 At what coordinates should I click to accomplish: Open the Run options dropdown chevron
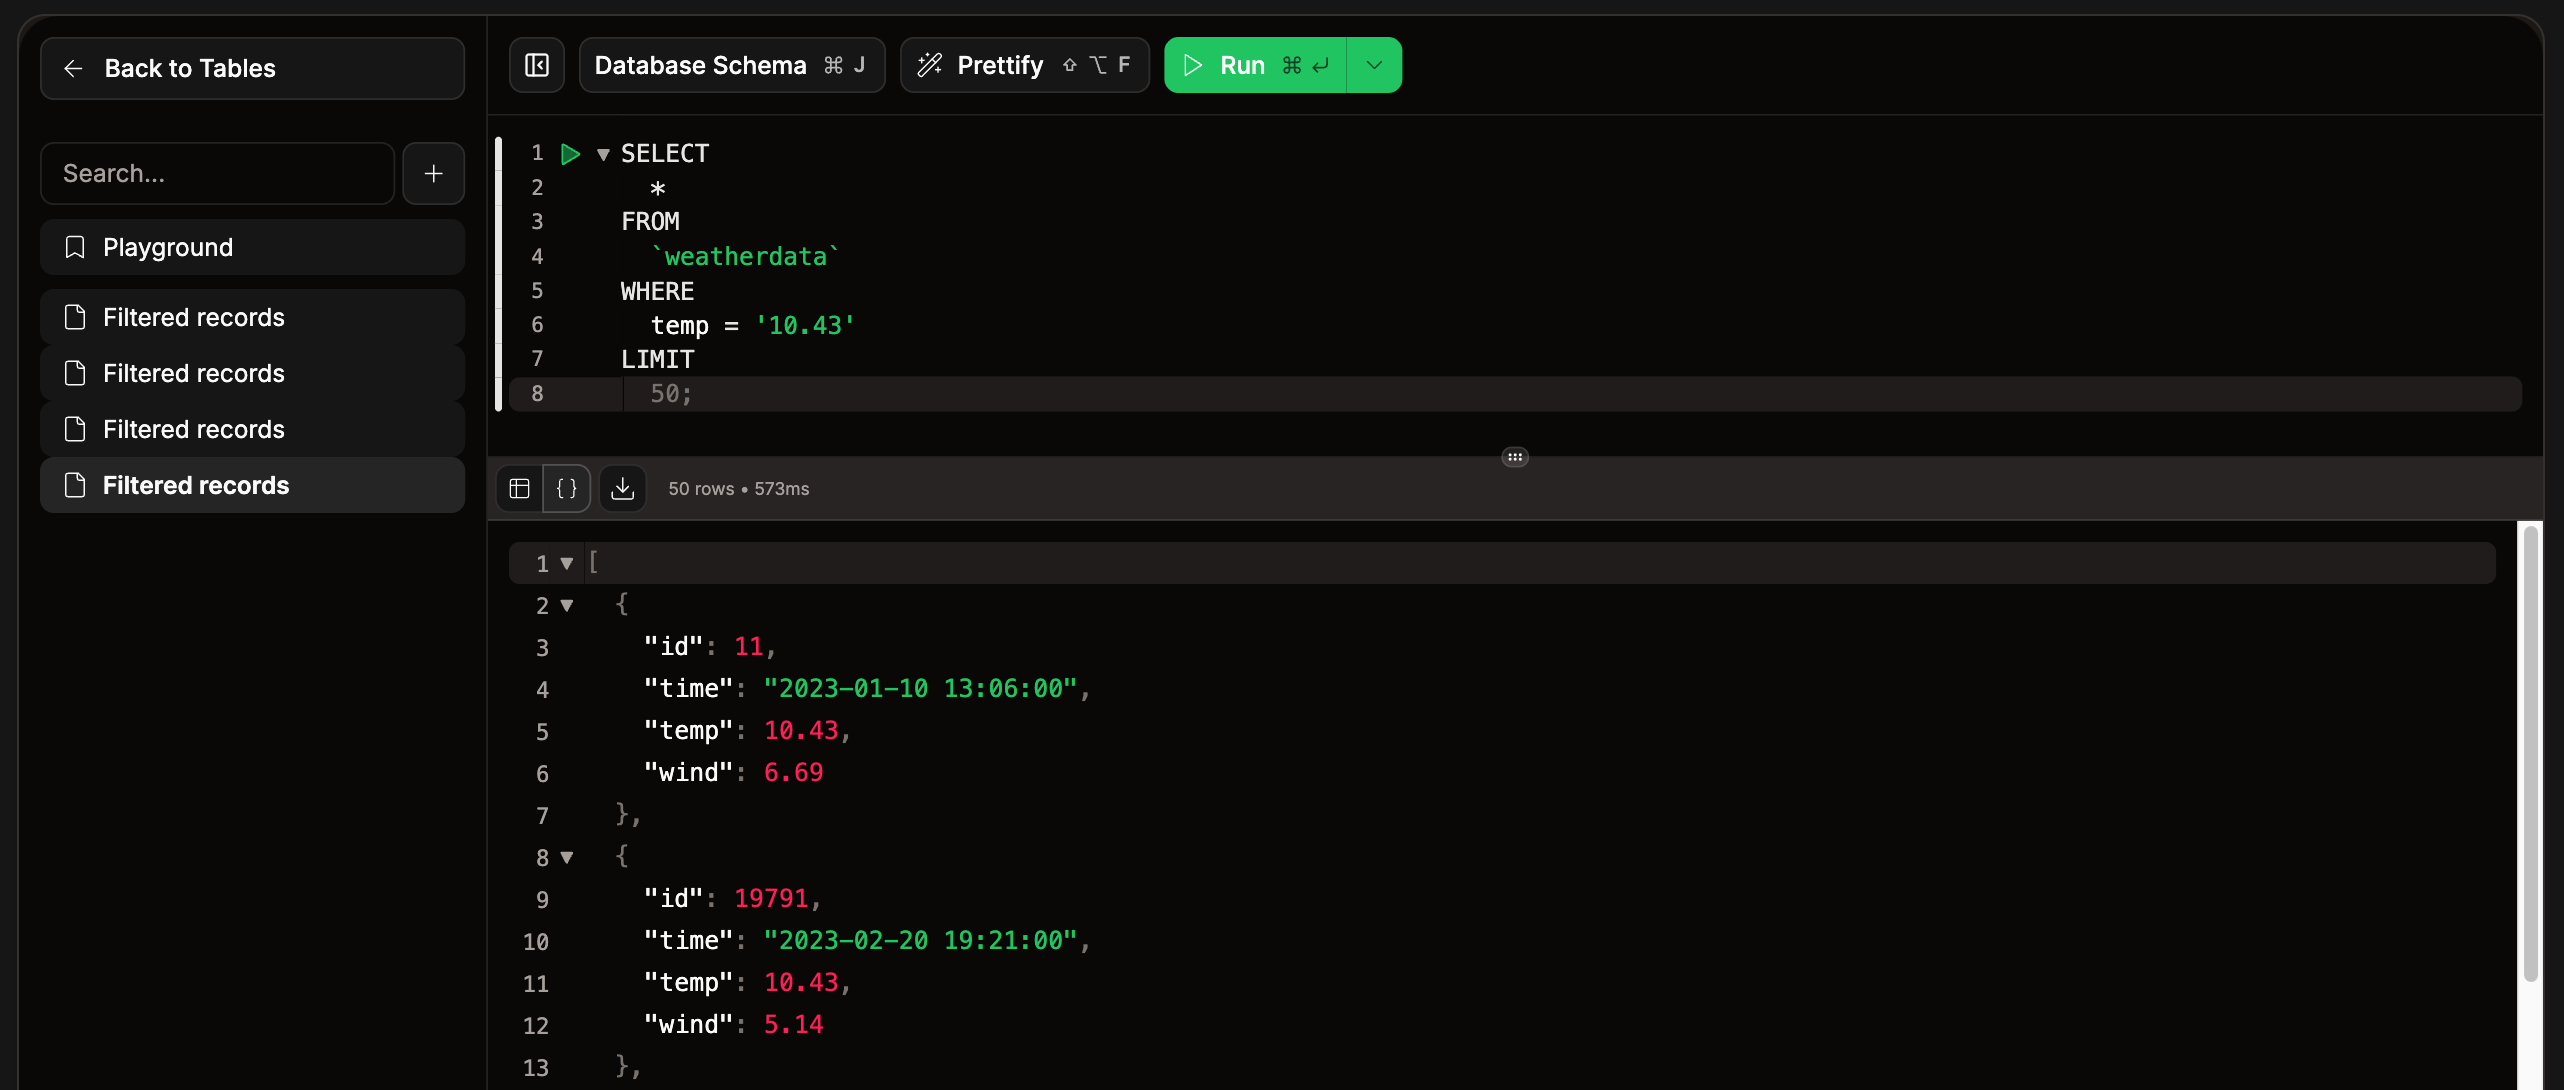click(1372, 64)
